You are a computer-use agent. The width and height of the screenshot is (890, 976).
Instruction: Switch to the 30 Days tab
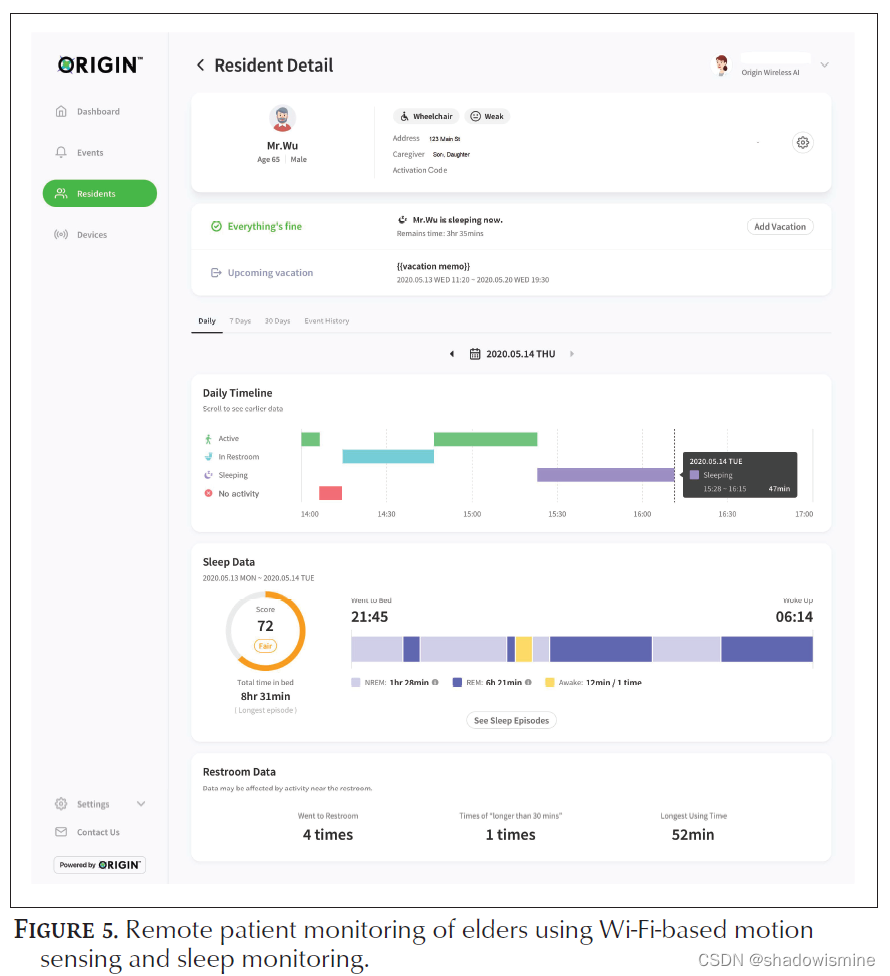[x=278, y=321]
